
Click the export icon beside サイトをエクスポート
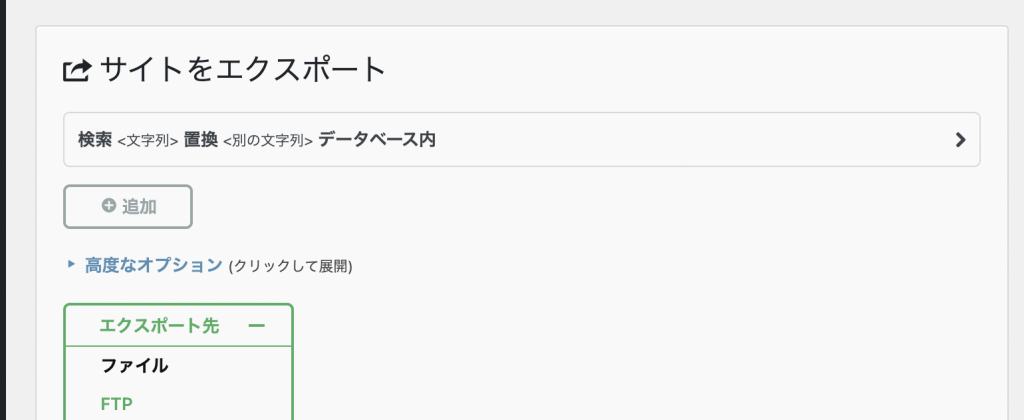pos(76,71)
